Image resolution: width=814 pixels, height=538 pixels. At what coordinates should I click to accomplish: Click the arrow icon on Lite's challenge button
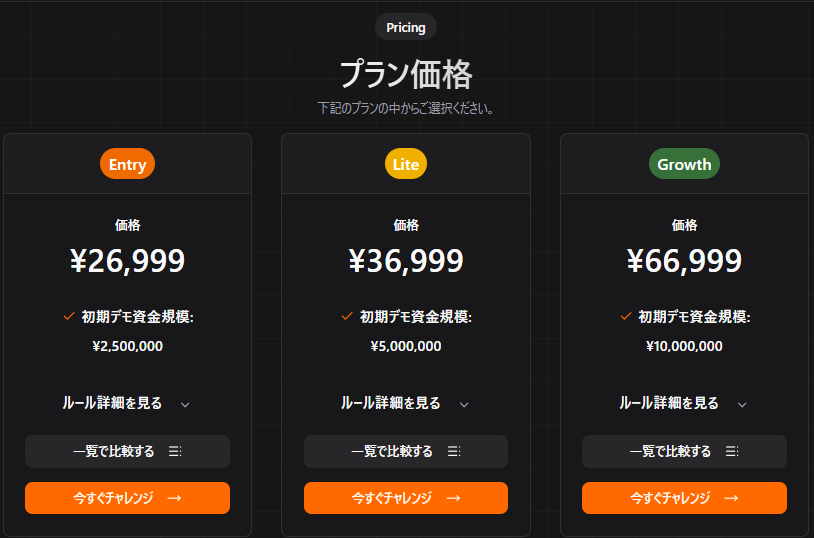pyautogui.click(x=453, y=498)
